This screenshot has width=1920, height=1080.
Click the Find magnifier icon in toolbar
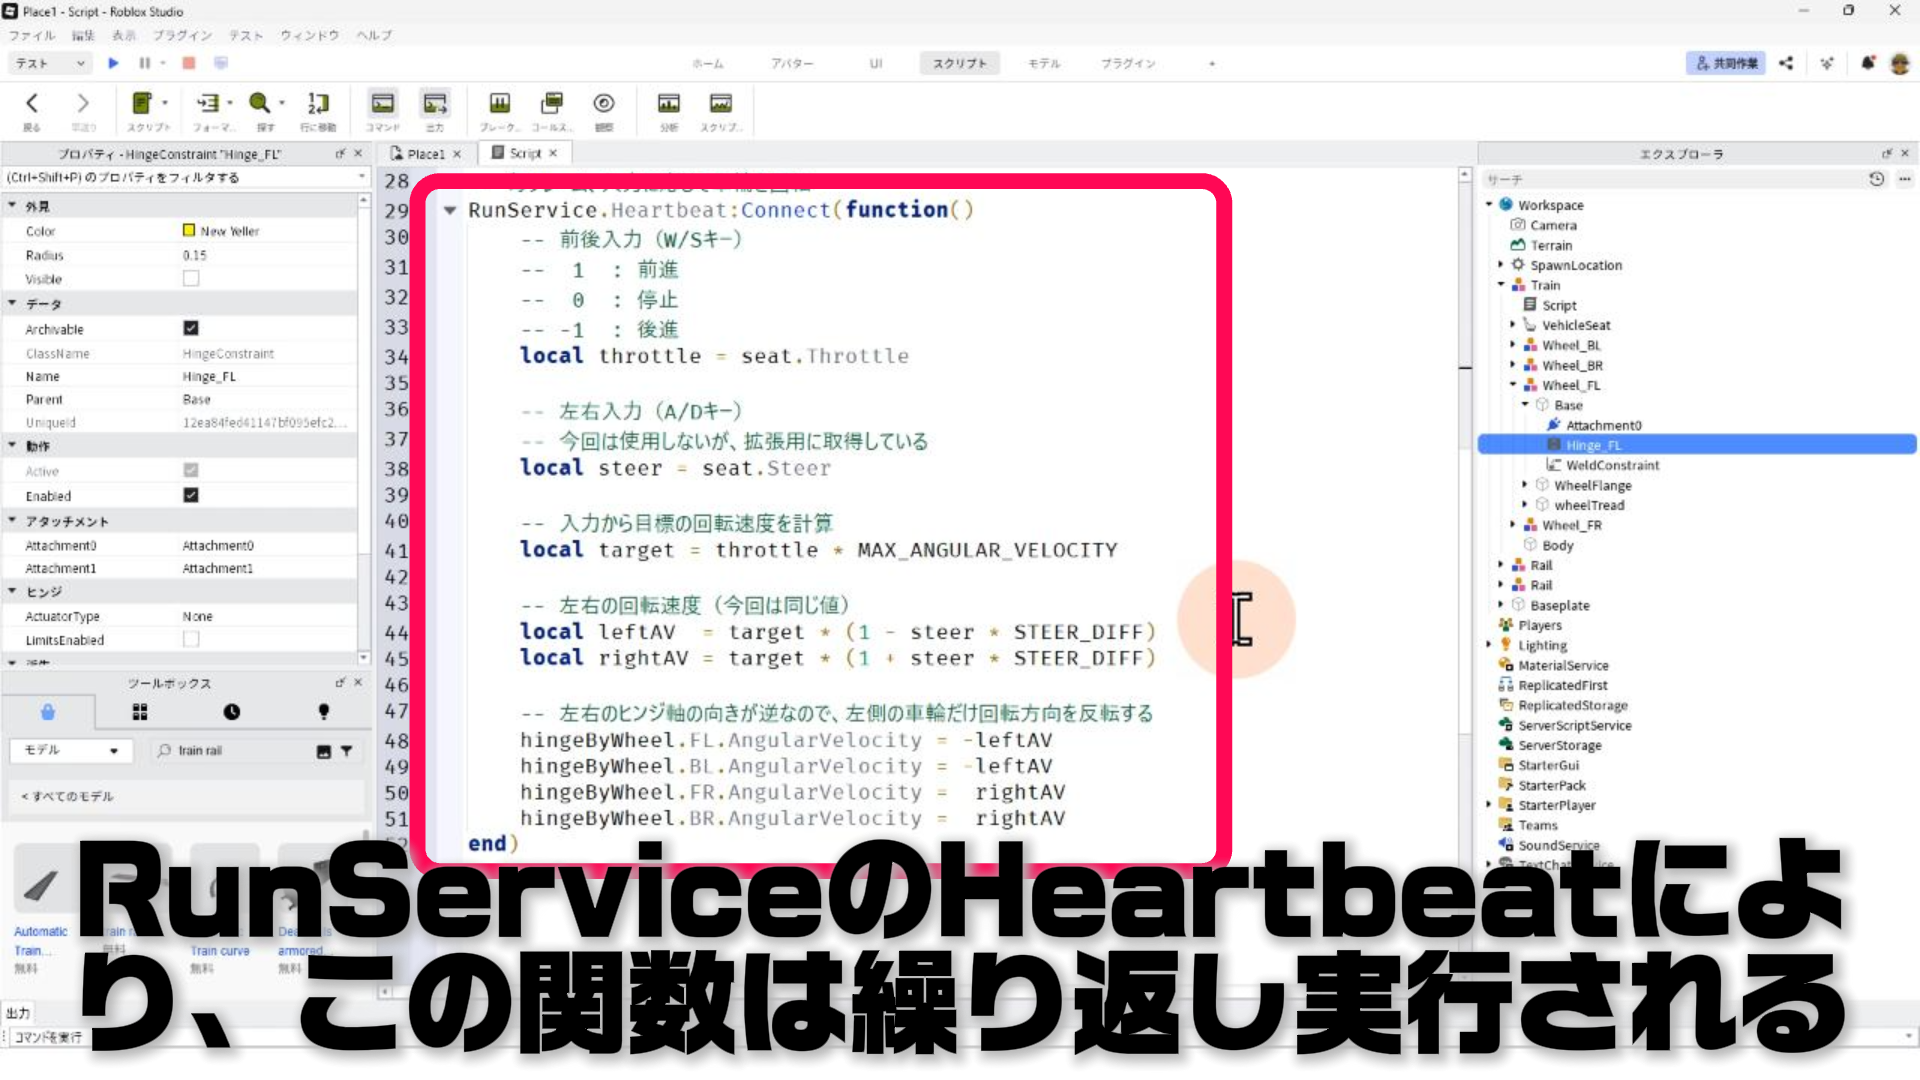pyautogui.click(x=259, y=103)
